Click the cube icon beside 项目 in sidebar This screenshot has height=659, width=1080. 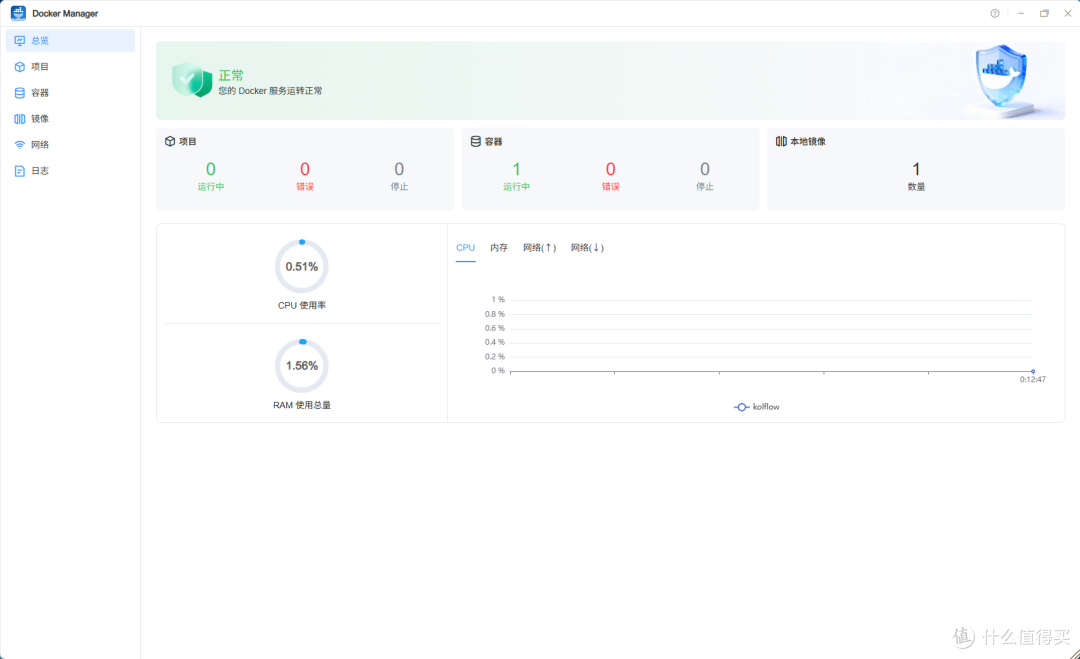pos(19,67)
